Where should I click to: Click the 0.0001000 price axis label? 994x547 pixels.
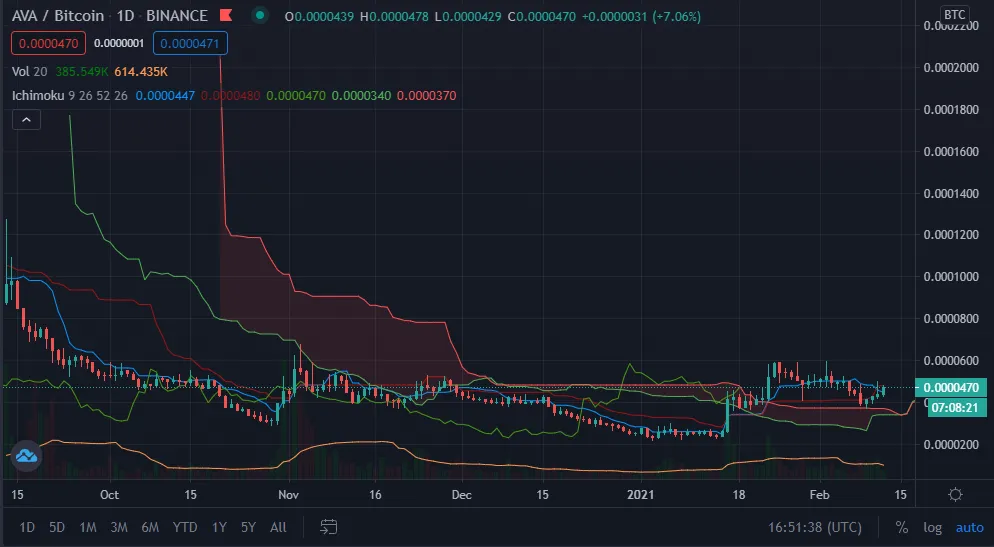point(951,276)
